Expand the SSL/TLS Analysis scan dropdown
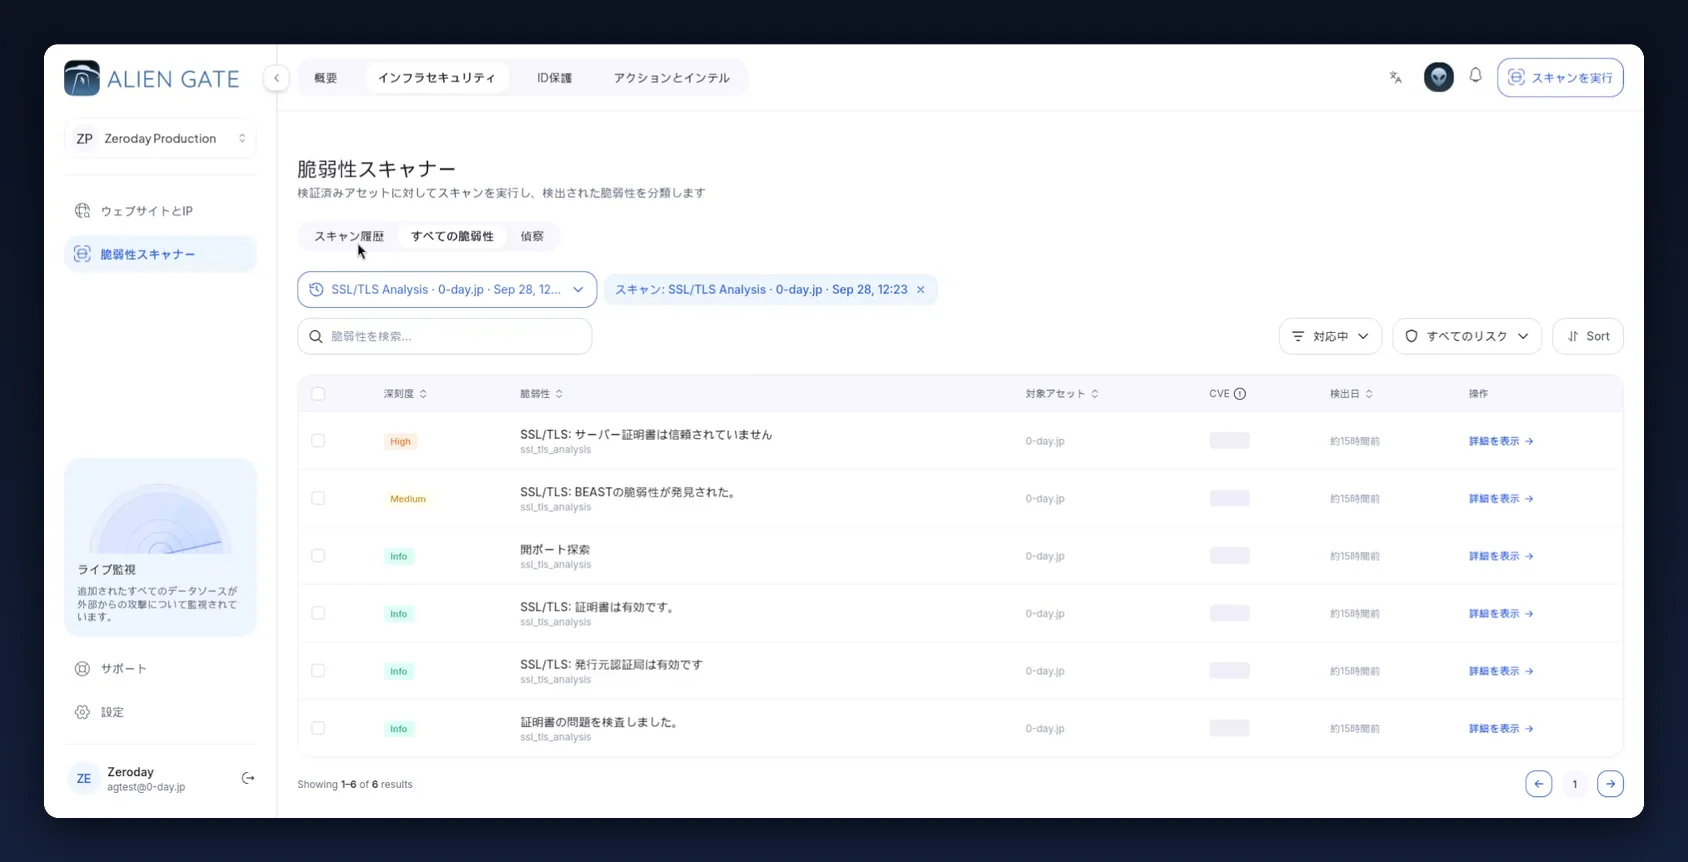This screenshot has height=862, width=1688. click(447, 290)
